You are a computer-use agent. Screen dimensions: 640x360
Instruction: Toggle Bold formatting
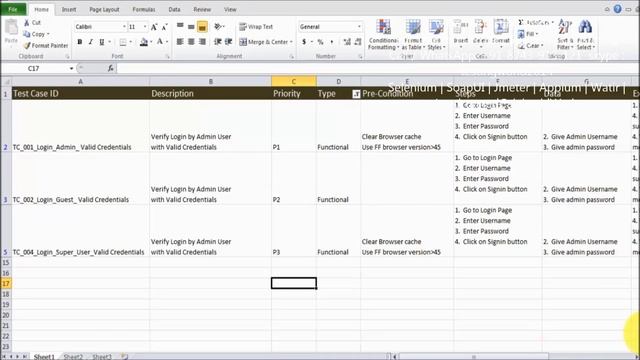80,42
